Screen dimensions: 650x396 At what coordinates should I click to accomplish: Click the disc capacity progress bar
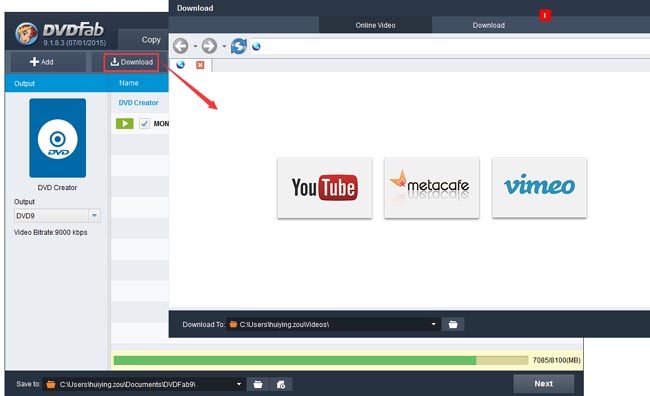click(x=321, y=360)
